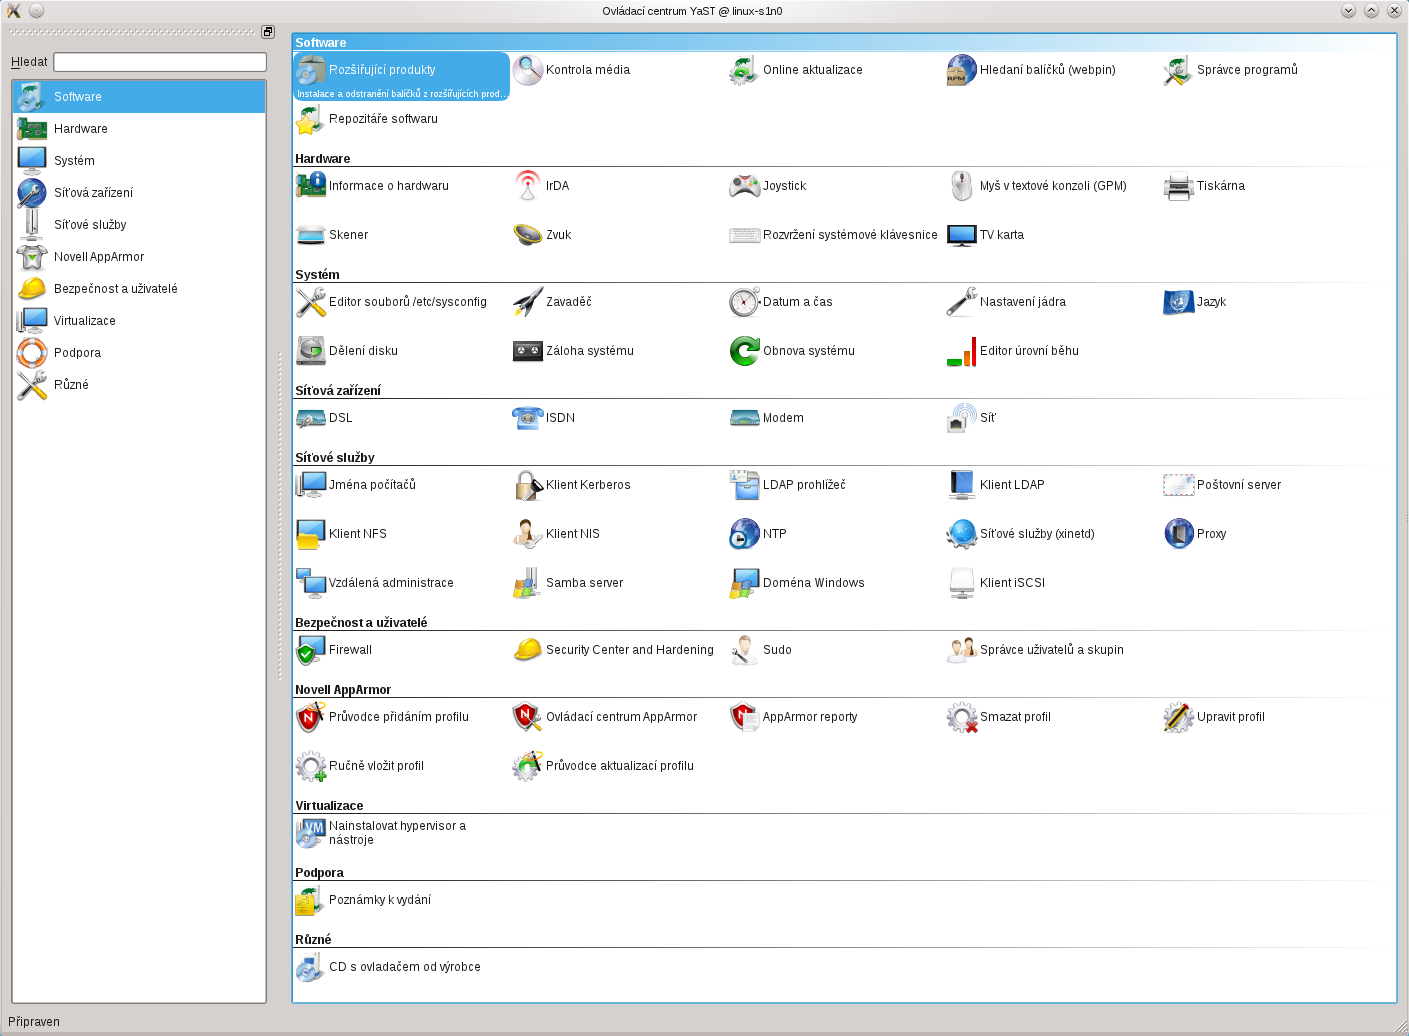Image resolution: width=1409 pixels, height=1036 pixels.
Task: Select Síťové služby category in sidebar
Action: [139, 225]
